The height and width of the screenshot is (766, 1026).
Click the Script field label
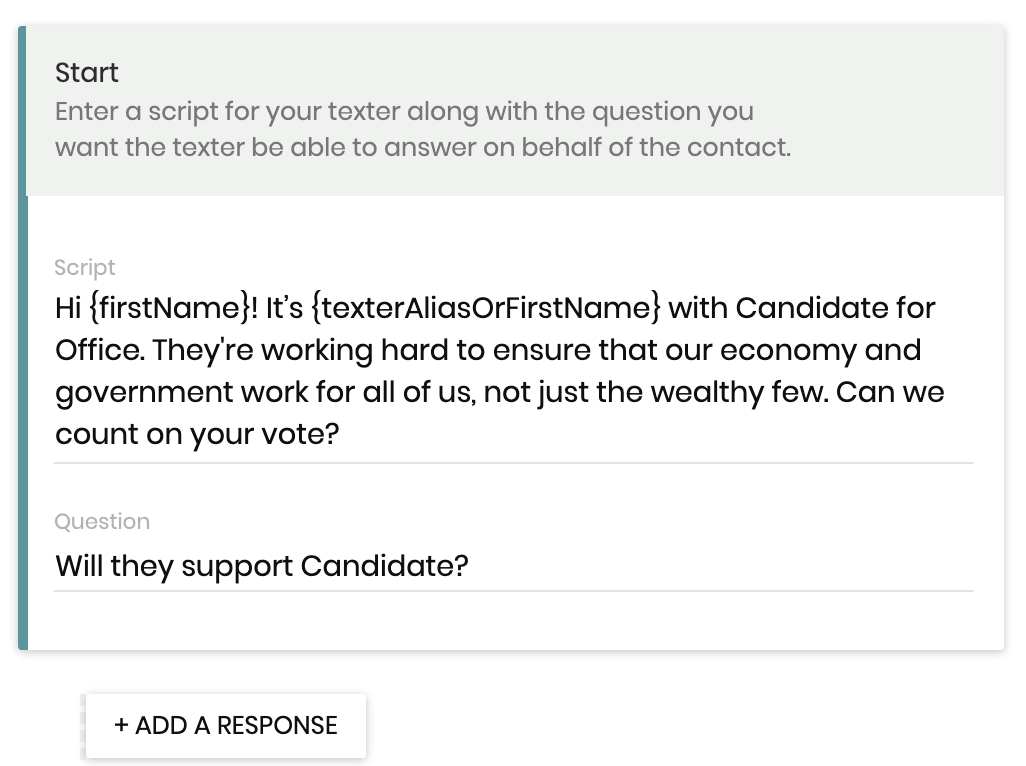point(85,267)
